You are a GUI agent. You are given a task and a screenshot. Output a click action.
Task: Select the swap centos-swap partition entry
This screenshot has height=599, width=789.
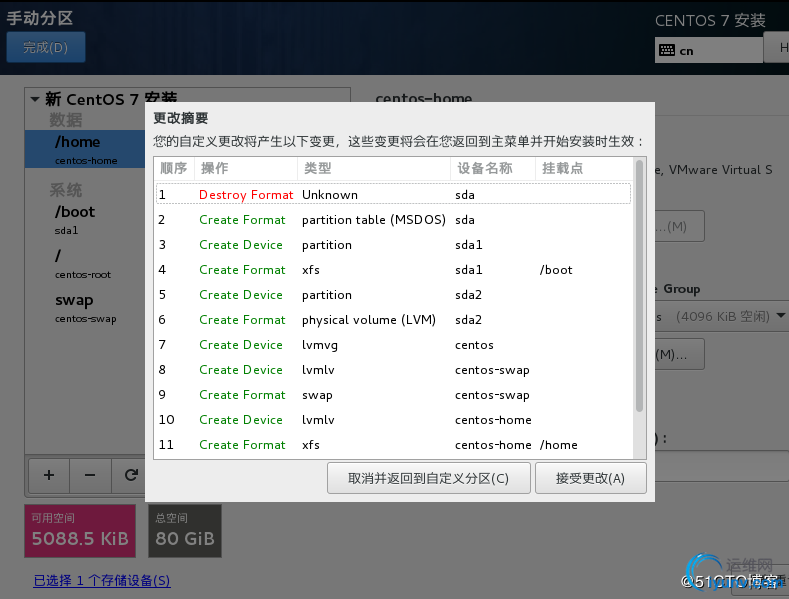[85, 308]
